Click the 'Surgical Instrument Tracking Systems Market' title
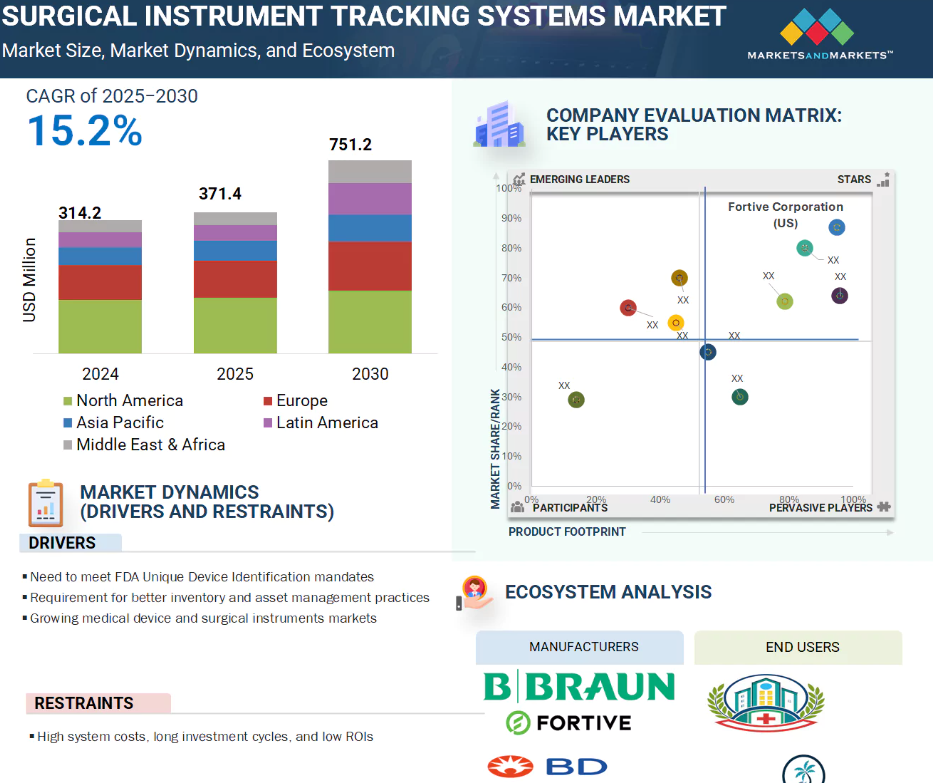Viewport: 936px width, 783px height. (364, 16)
